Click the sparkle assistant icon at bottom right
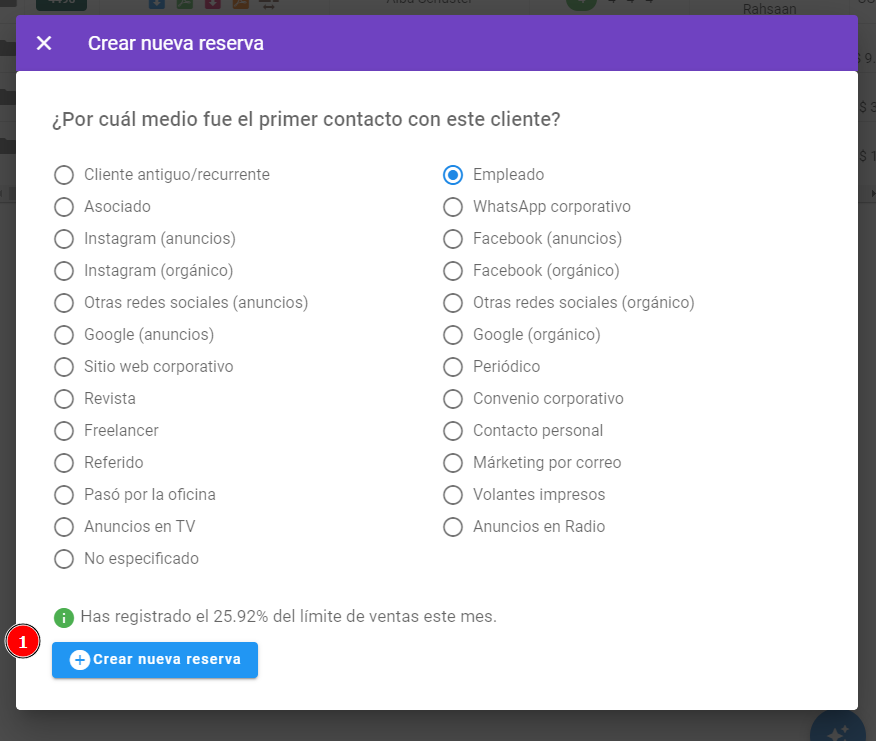This screenshot has width=876, height=741. [x=838, y=731]
